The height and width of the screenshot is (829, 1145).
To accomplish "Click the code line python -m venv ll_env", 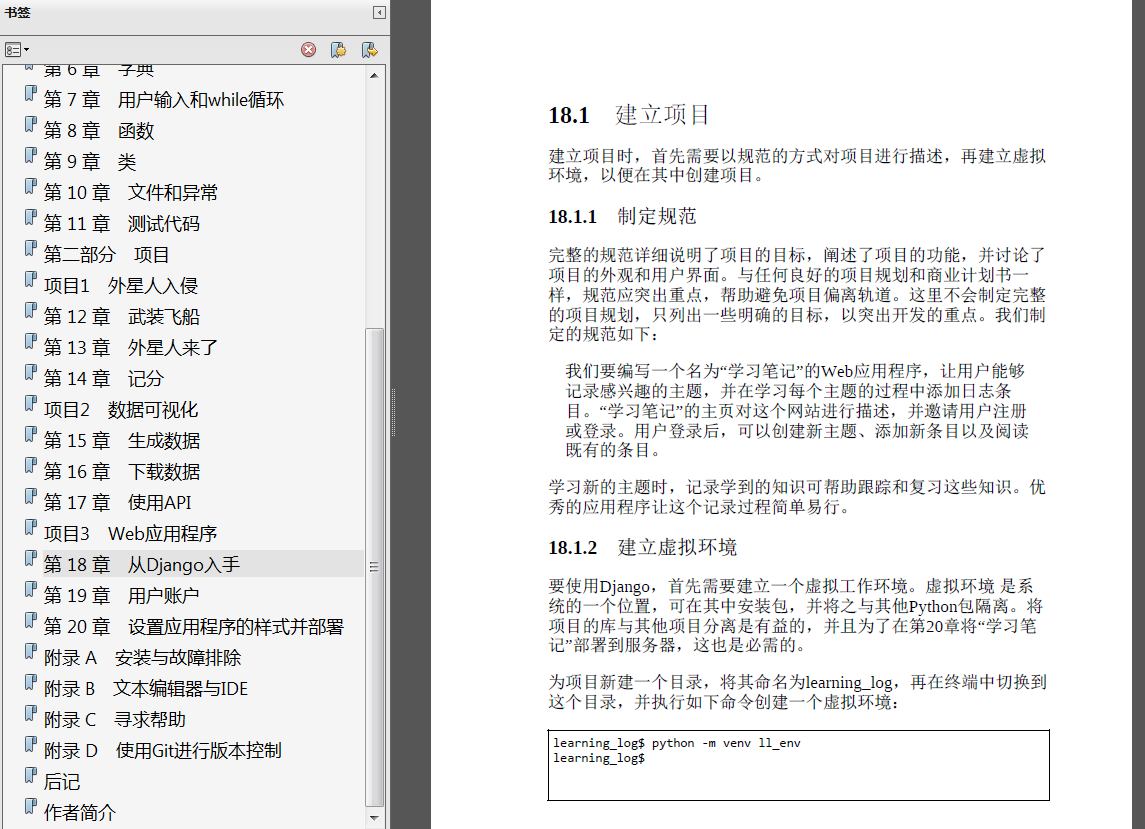I will pos(726,743).
